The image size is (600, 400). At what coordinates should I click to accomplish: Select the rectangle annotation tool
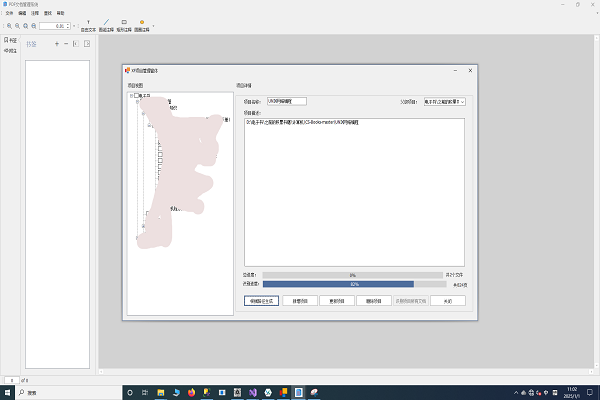coord(124,26)
